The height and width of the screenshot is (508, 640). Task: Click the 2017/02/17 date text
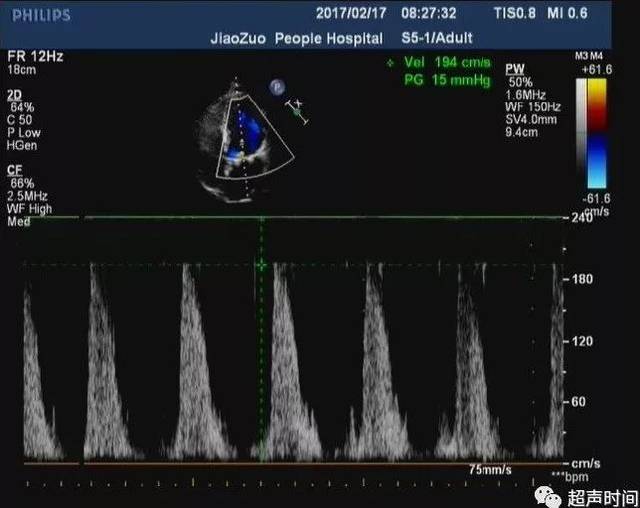point(351,13)
